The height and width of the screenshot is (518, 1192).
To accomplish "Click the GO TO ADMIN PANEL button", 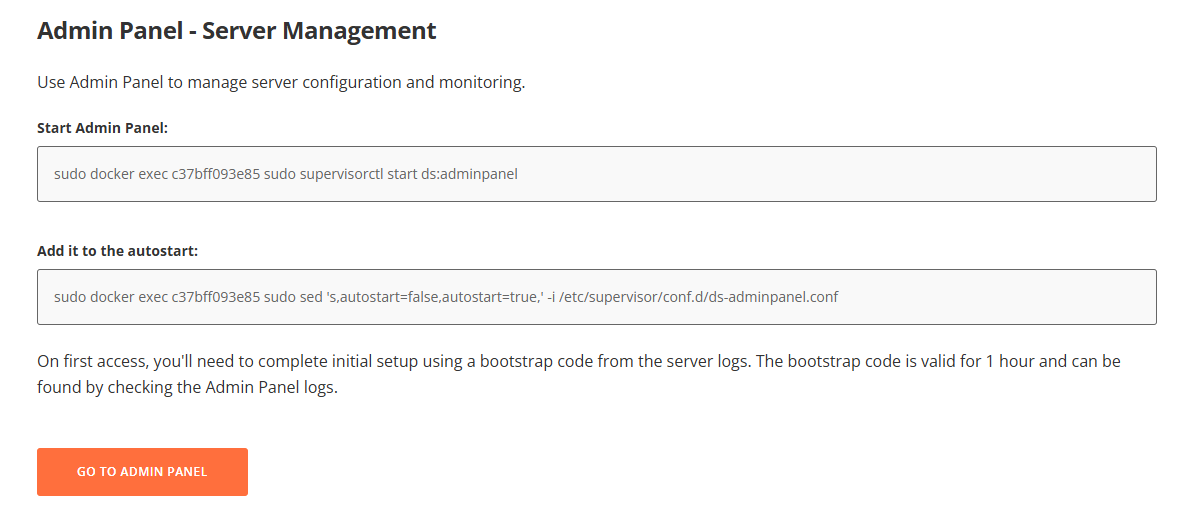I will [x=142, y=472].
